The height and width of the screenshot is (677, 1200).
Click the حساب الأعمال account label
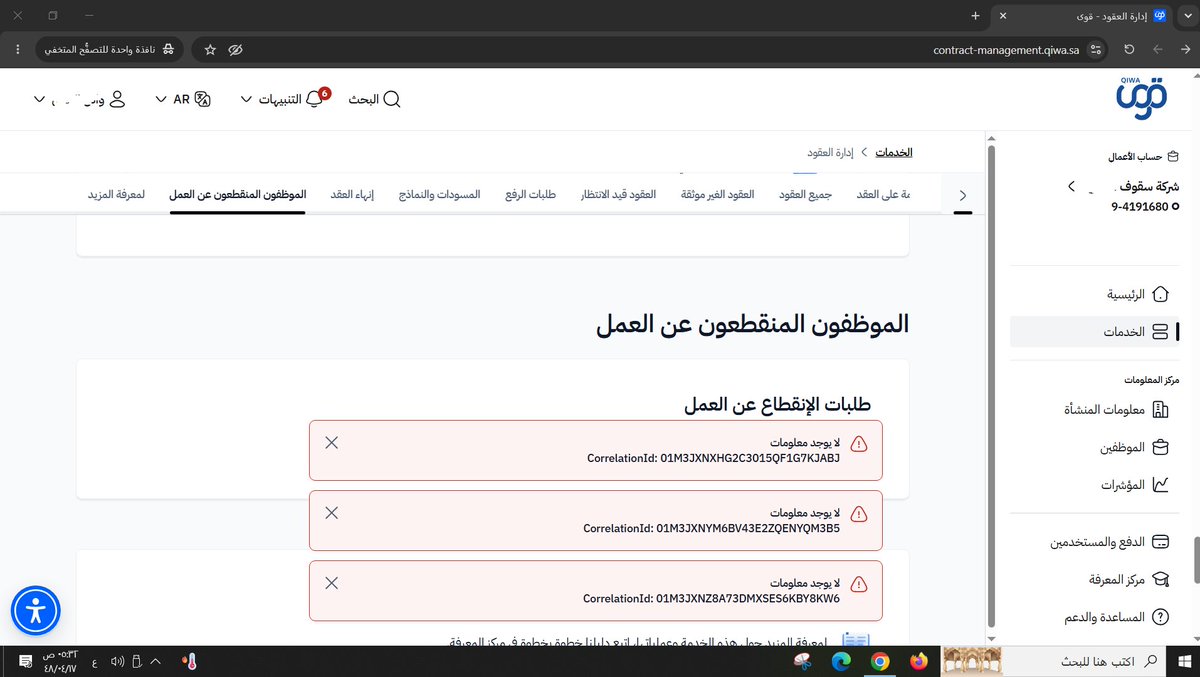pos(1144,157)
